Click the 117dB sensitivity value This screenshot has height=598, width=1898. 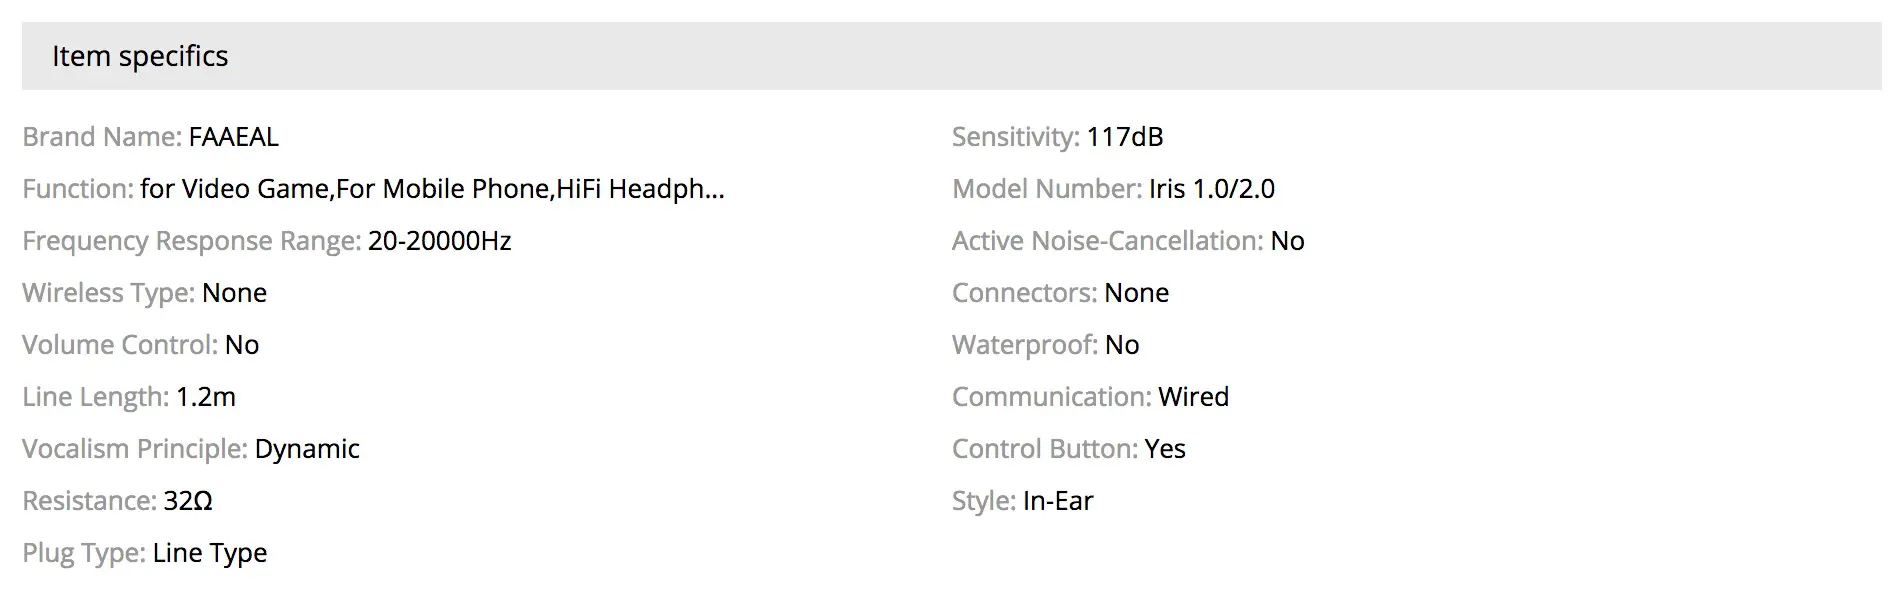point(1125,137)
